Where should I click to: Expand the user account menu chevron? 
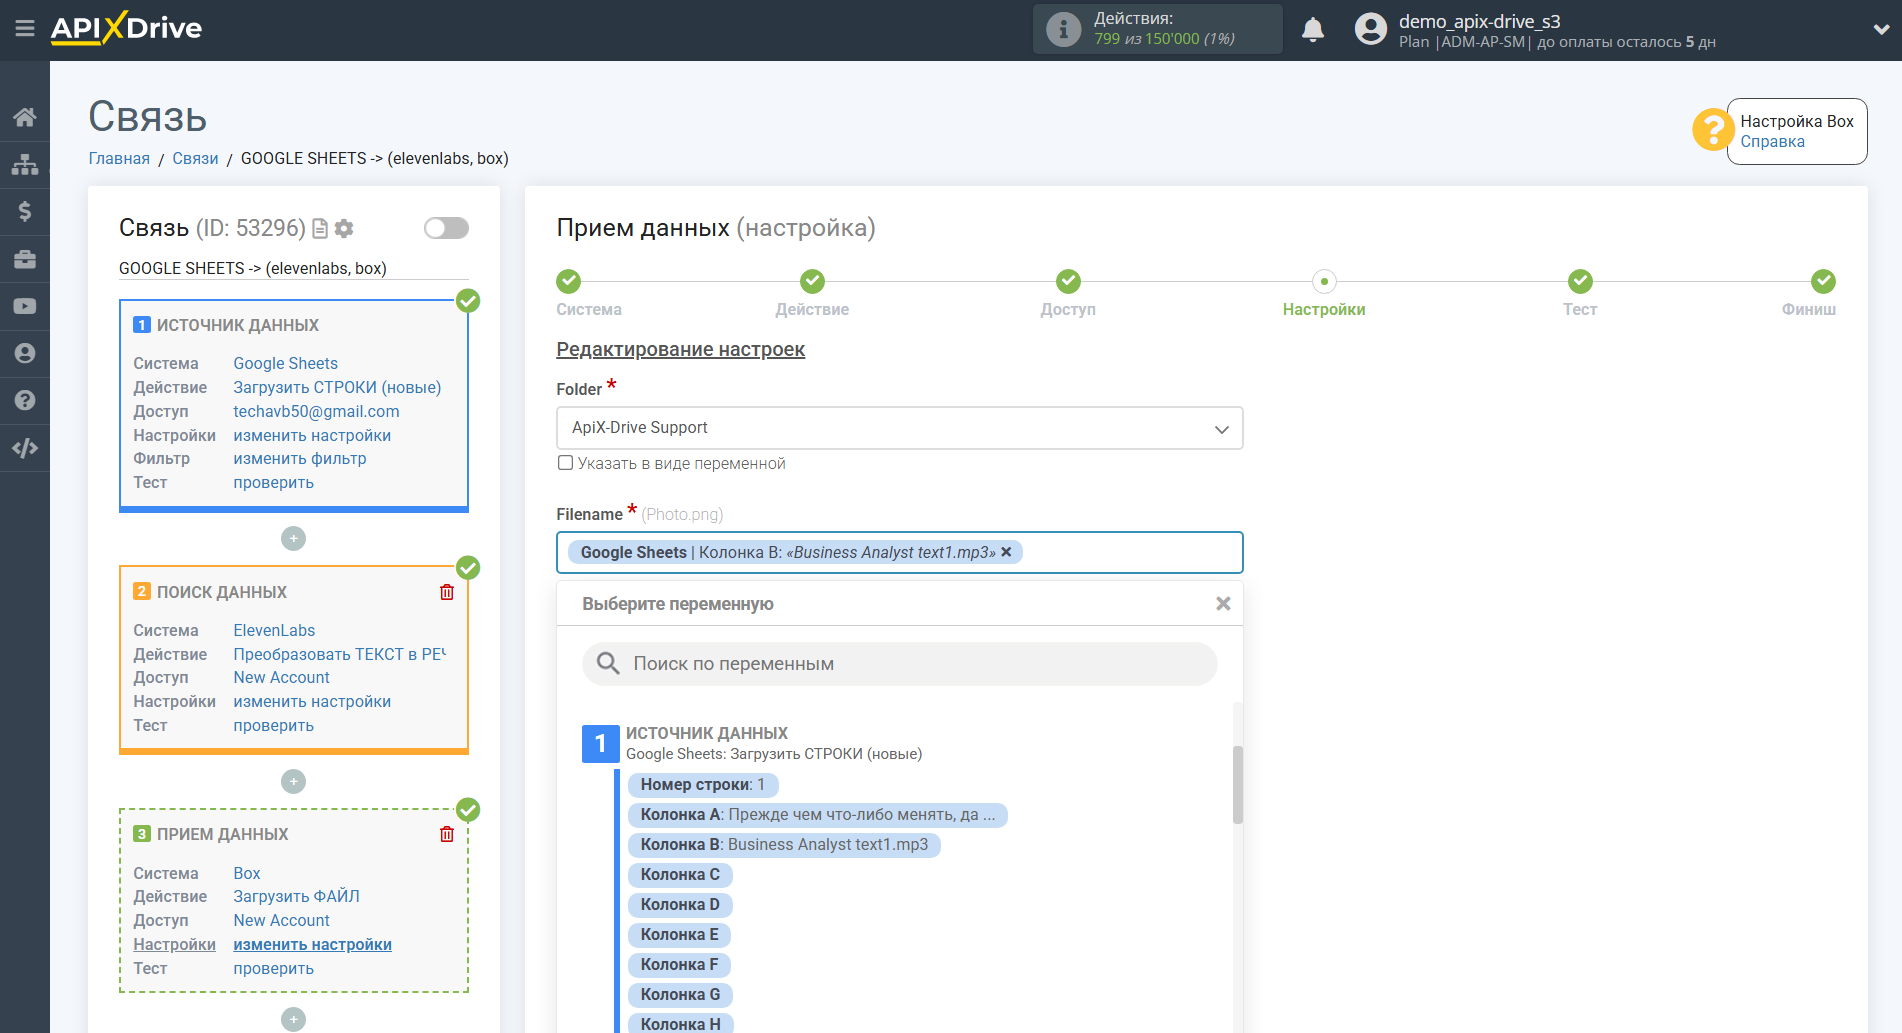[x=1880, y=30]
